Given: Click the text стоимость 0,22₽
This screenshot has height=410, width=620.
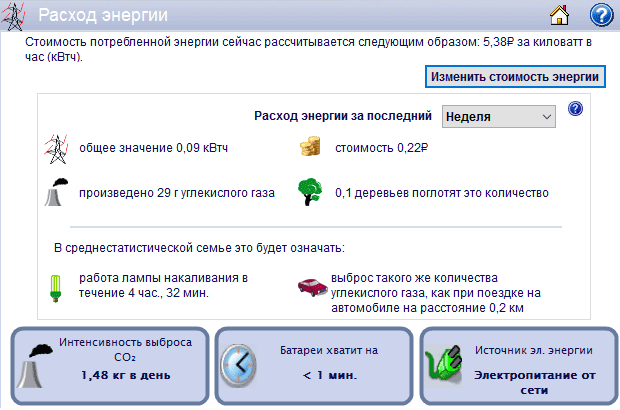Looking at the screenshot, I should pos(382,148).
